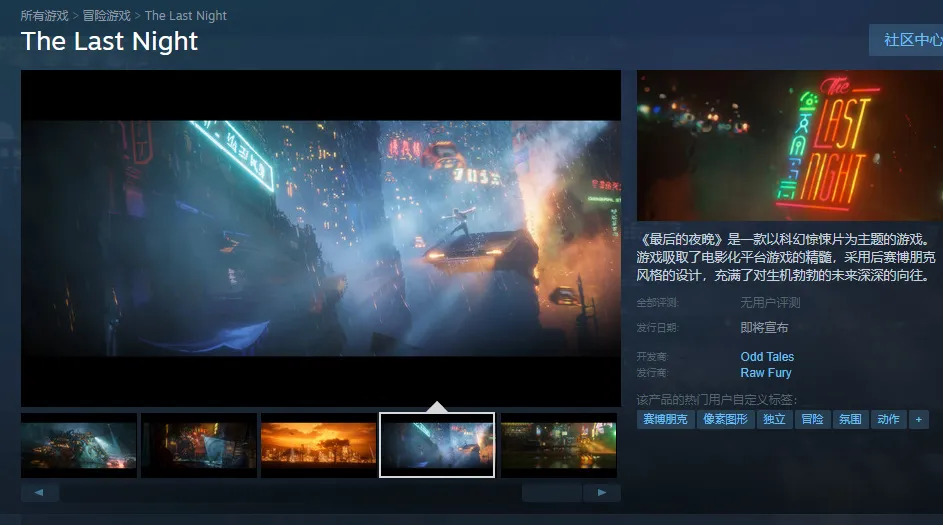Viewport: 943px width, 525px height.
Task: Click the left arrow of thumbnail strip
Action: coord(40,493)
